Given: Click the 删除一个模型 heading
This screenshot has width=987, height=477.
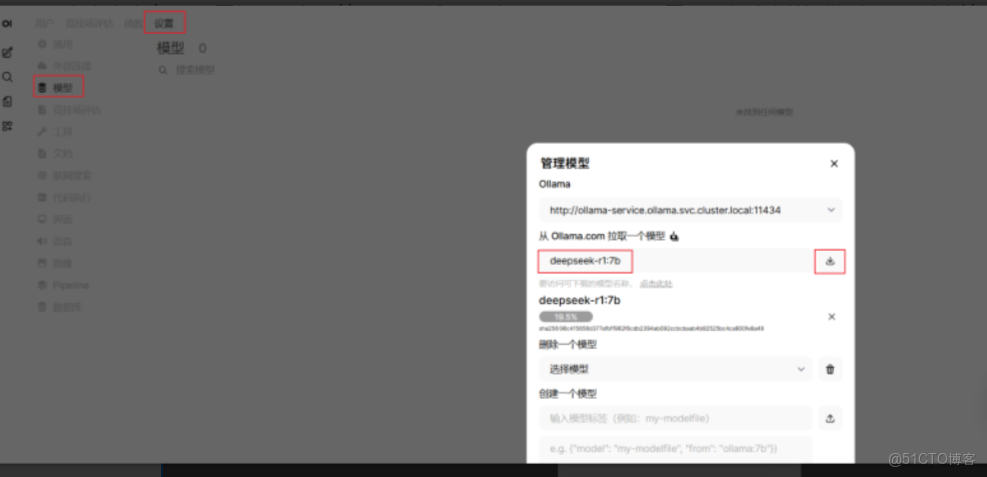Looking at the screenshot, I should (x=568, y=345).
